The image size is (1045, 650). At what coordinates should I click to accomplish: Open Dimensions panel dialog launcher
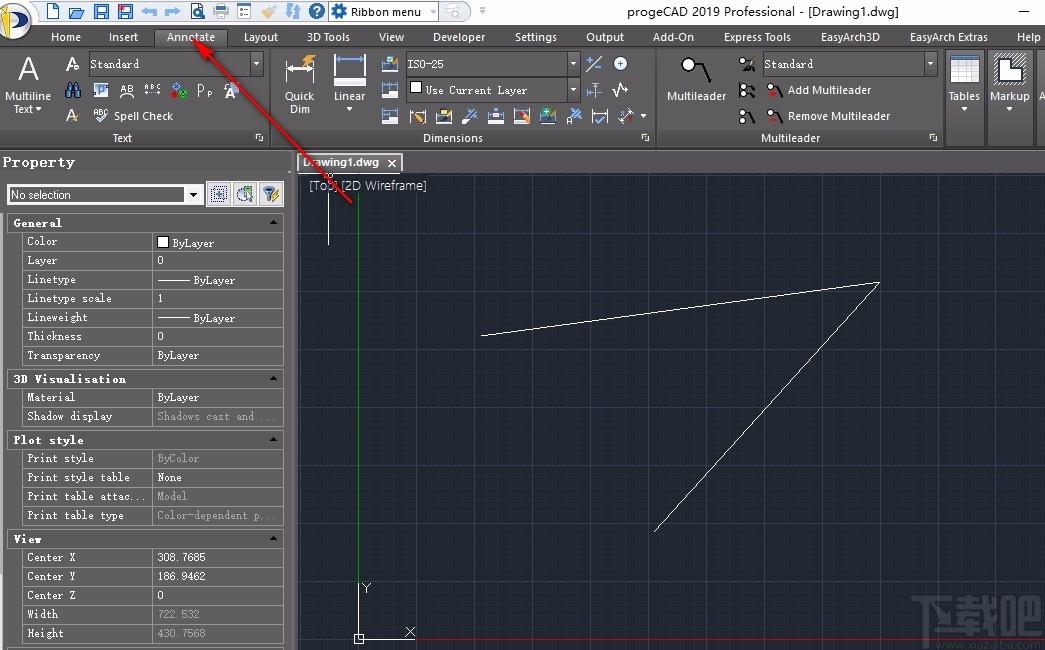coord(645,137)
